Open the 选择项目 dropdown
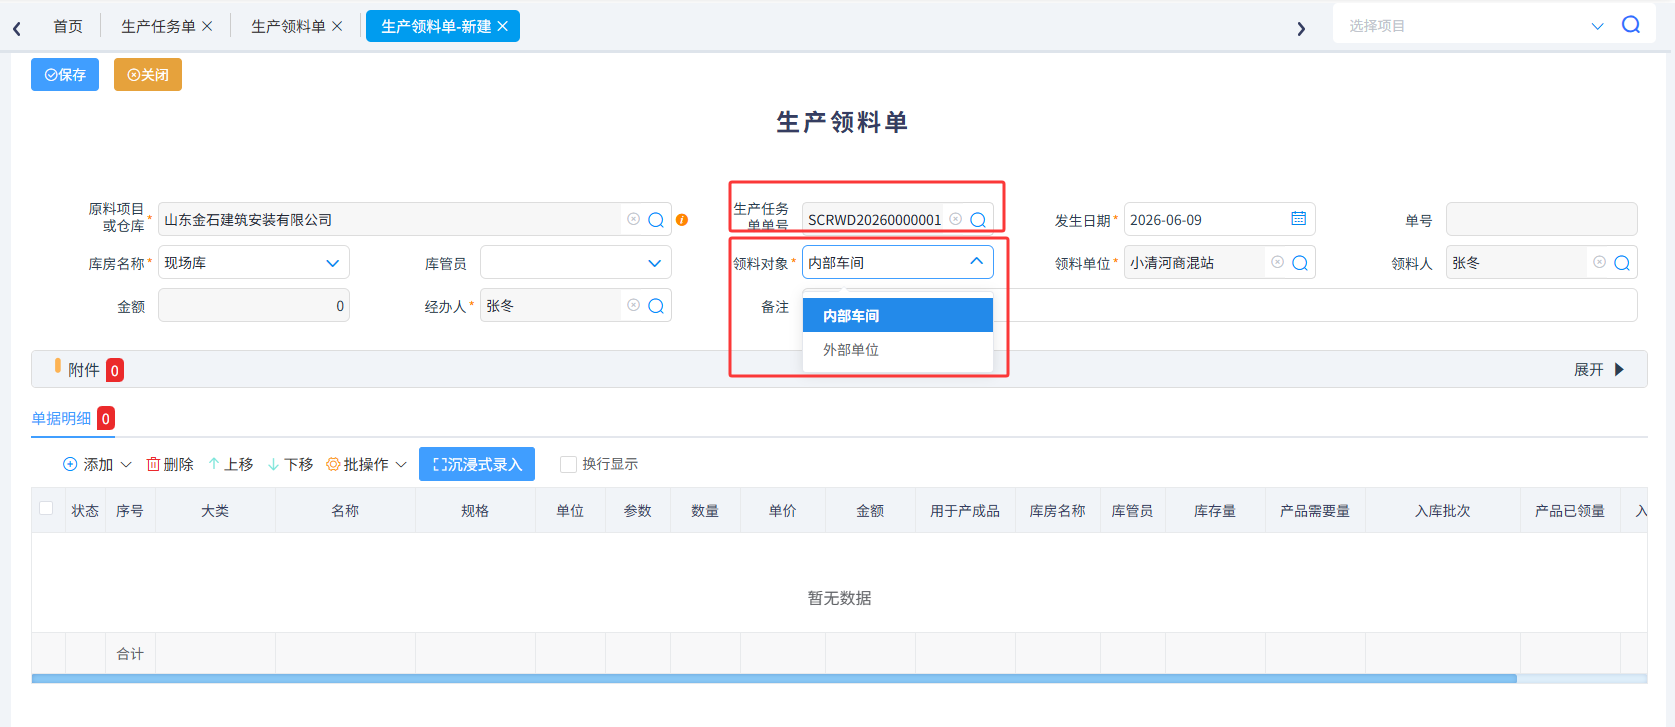The image size is (1675, 727). pos(1597,26)
